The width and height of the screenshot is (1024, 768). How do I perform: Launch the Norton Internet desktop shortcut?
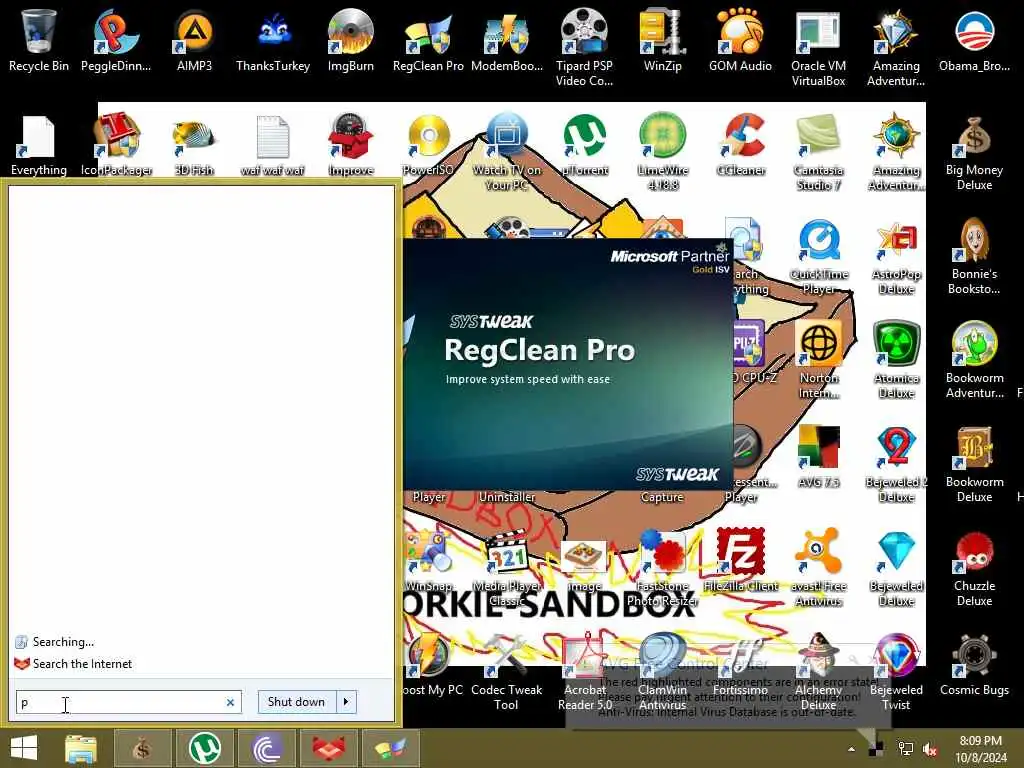coord(818,360)
